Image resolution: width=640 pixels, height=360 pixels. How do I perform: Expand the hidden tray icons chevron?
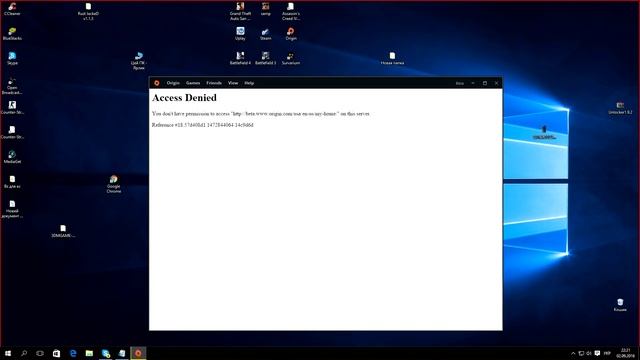pyautogui.click(x=573, y=353)
